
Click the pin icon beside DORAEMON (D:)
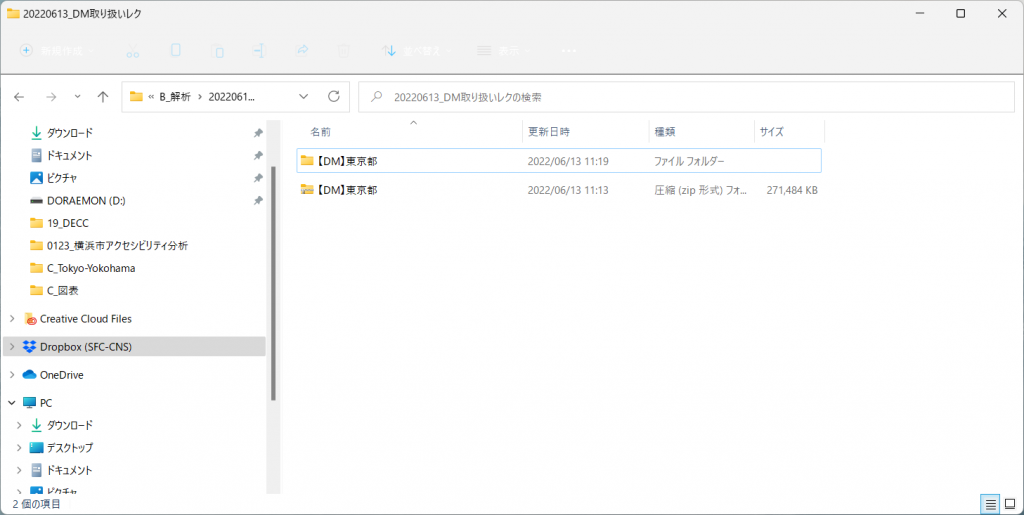click(x=258, y=200)
